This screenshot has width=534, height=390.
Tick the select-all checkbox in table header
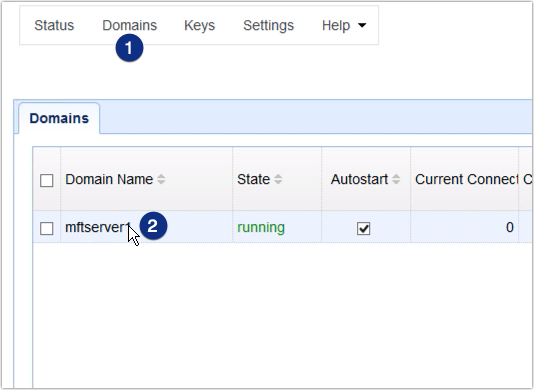[47, 181]
